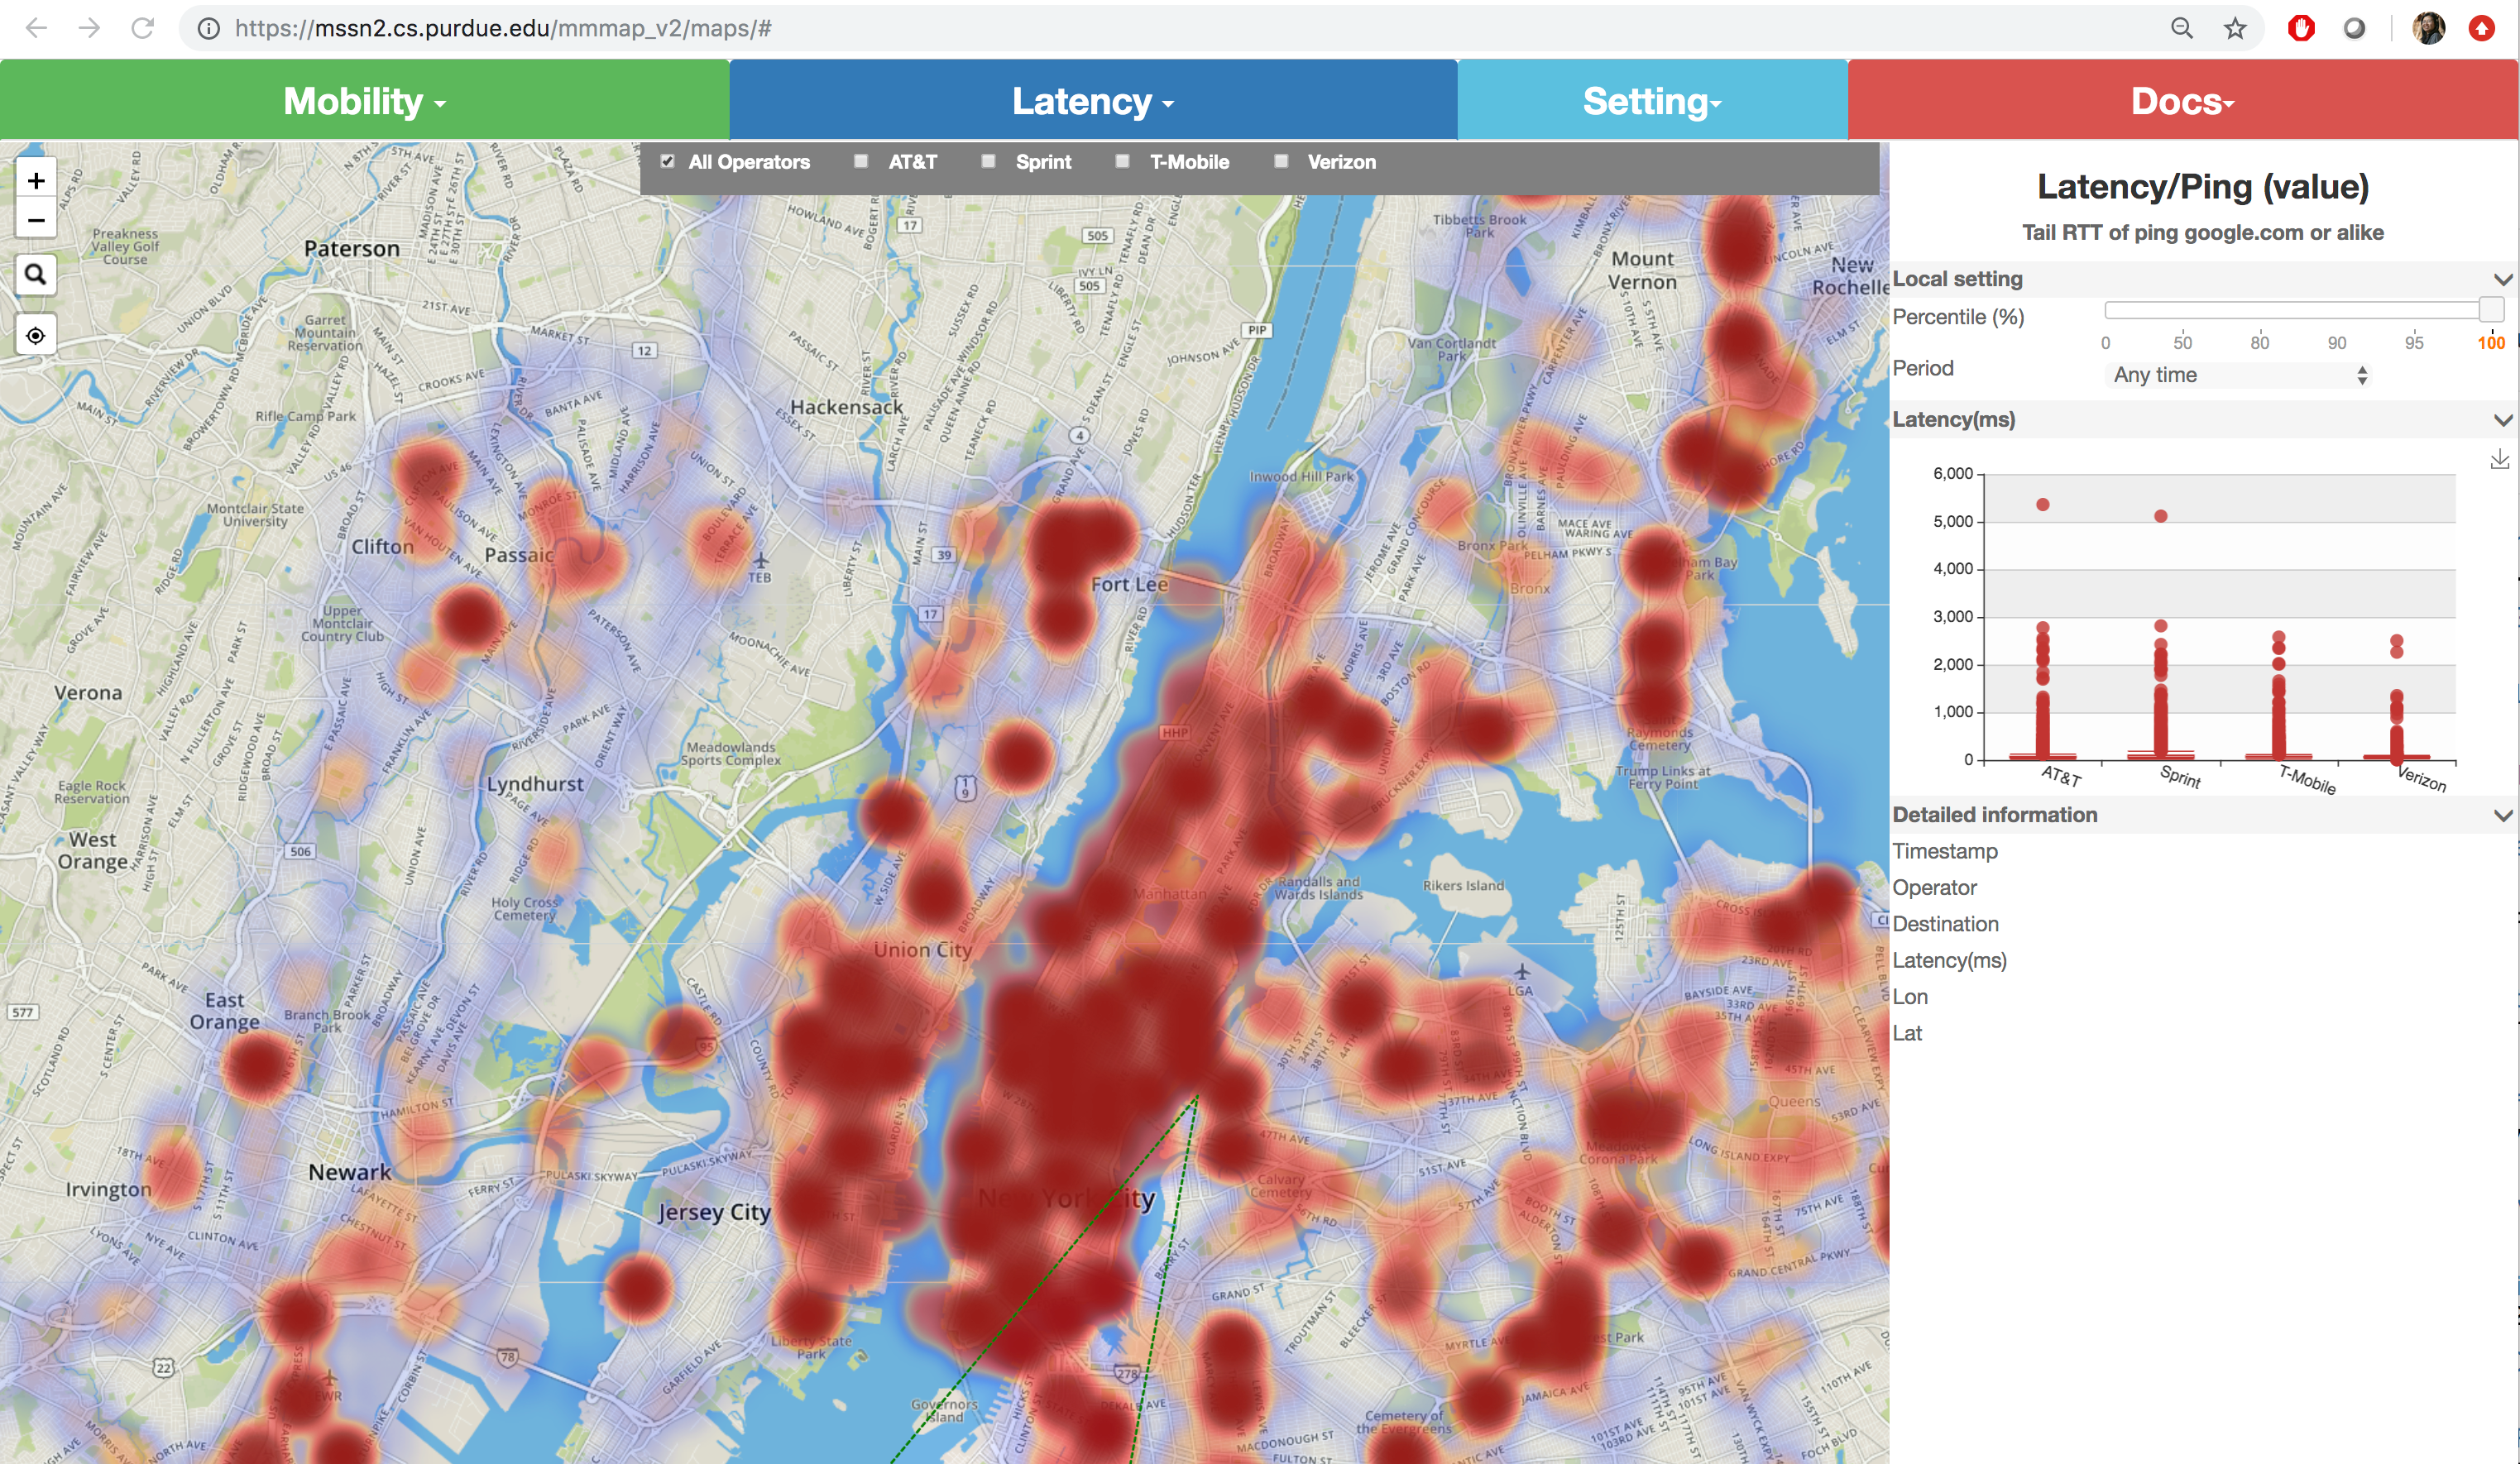Click the red update arrow icon
2520x1464 pixels.
pyautogui.click(x=2481, y=28)
